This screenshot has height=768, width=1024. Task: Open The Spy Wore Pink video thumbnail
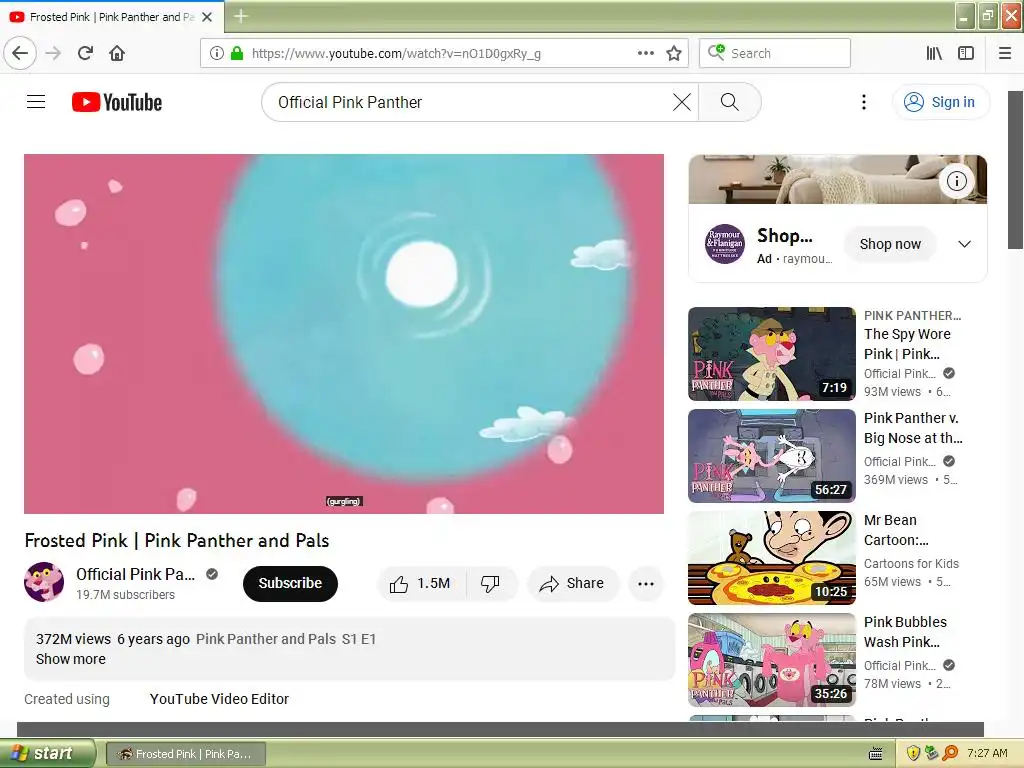(772, 353)
